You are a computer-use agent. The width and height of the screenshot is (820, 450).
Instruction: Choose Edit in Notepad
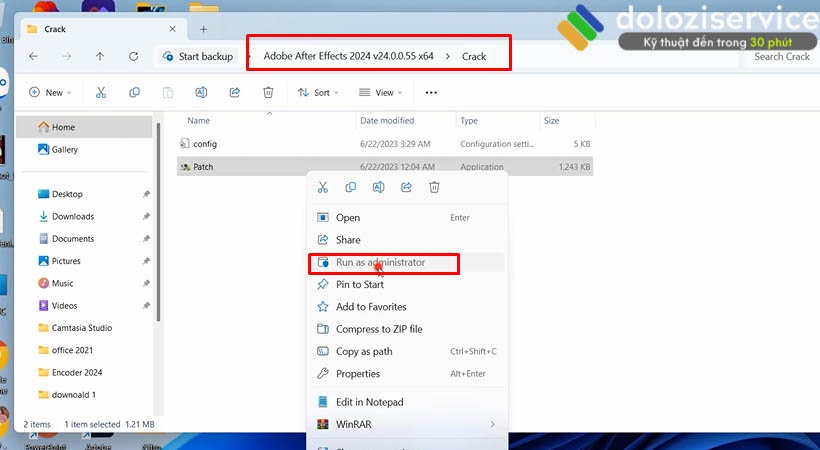tap(407, 402)
